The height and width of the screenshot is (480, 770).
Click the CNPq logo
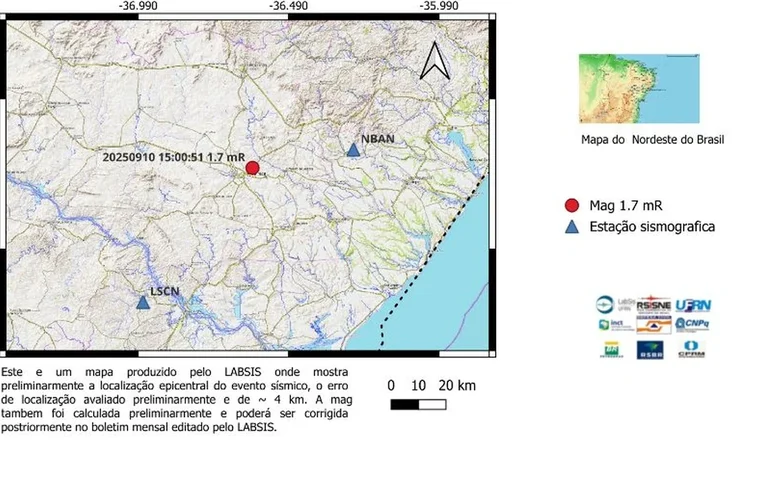point(692,324)
